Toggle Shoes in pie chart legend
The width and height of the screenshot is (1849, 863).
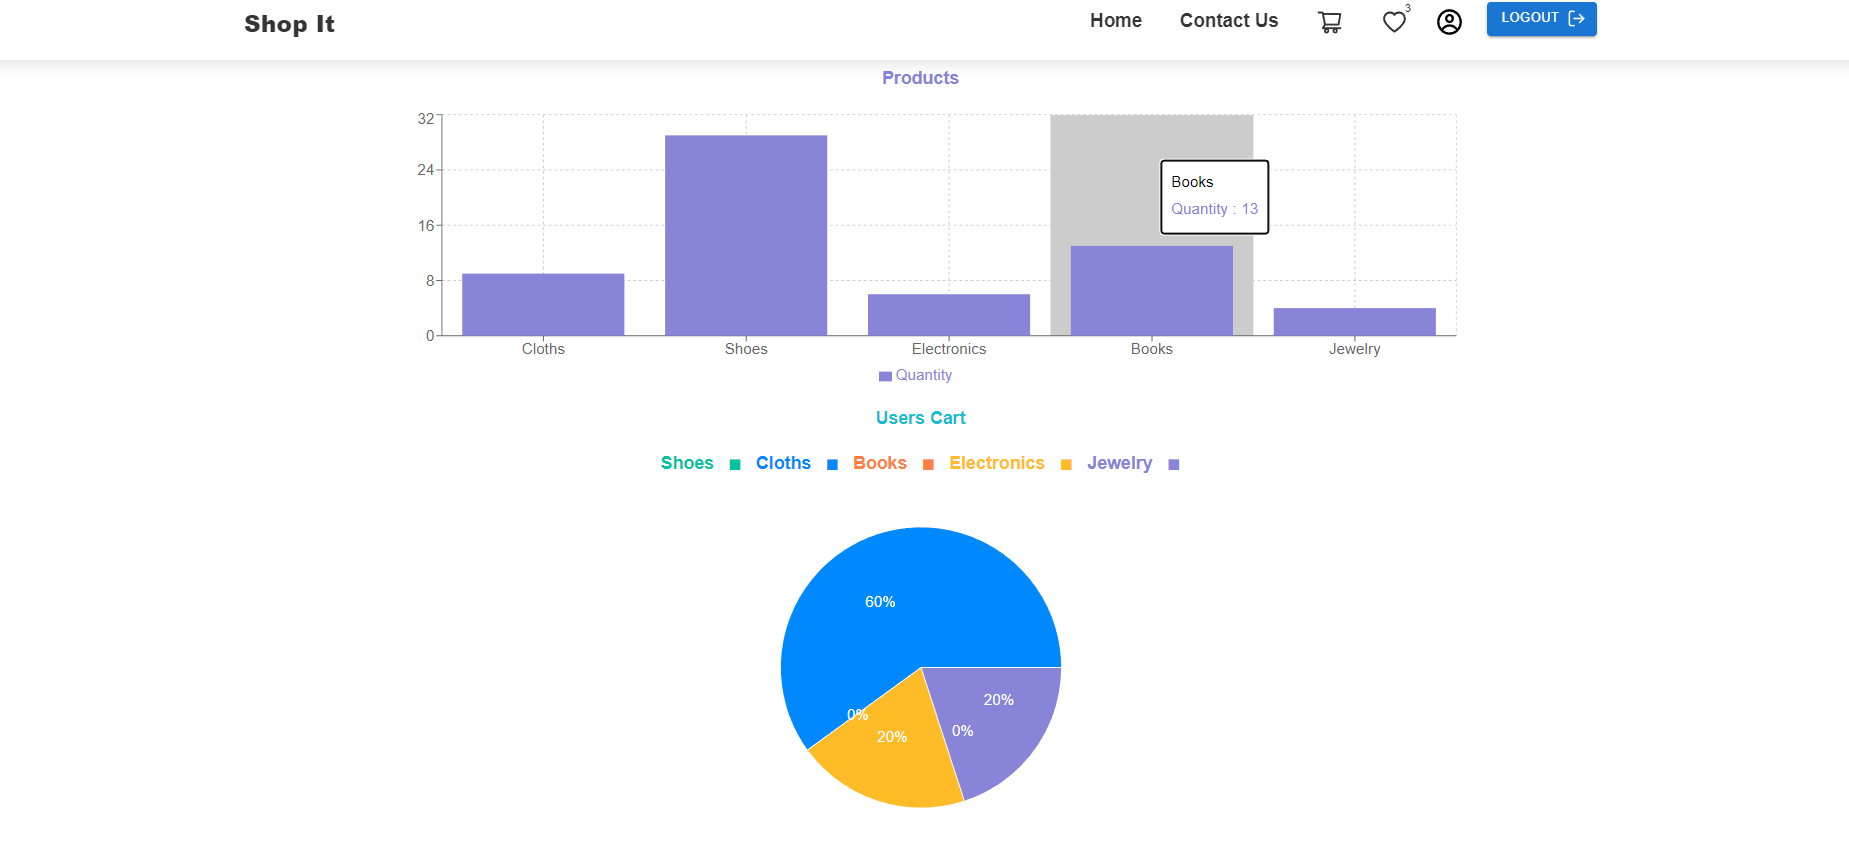tap(687, 463)
